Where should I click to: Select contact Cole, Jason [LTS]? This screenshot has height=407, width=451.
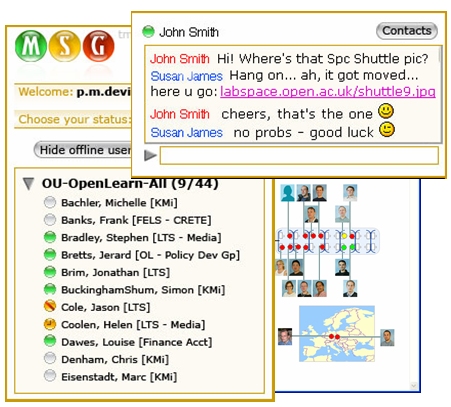[x=105, y=307]
